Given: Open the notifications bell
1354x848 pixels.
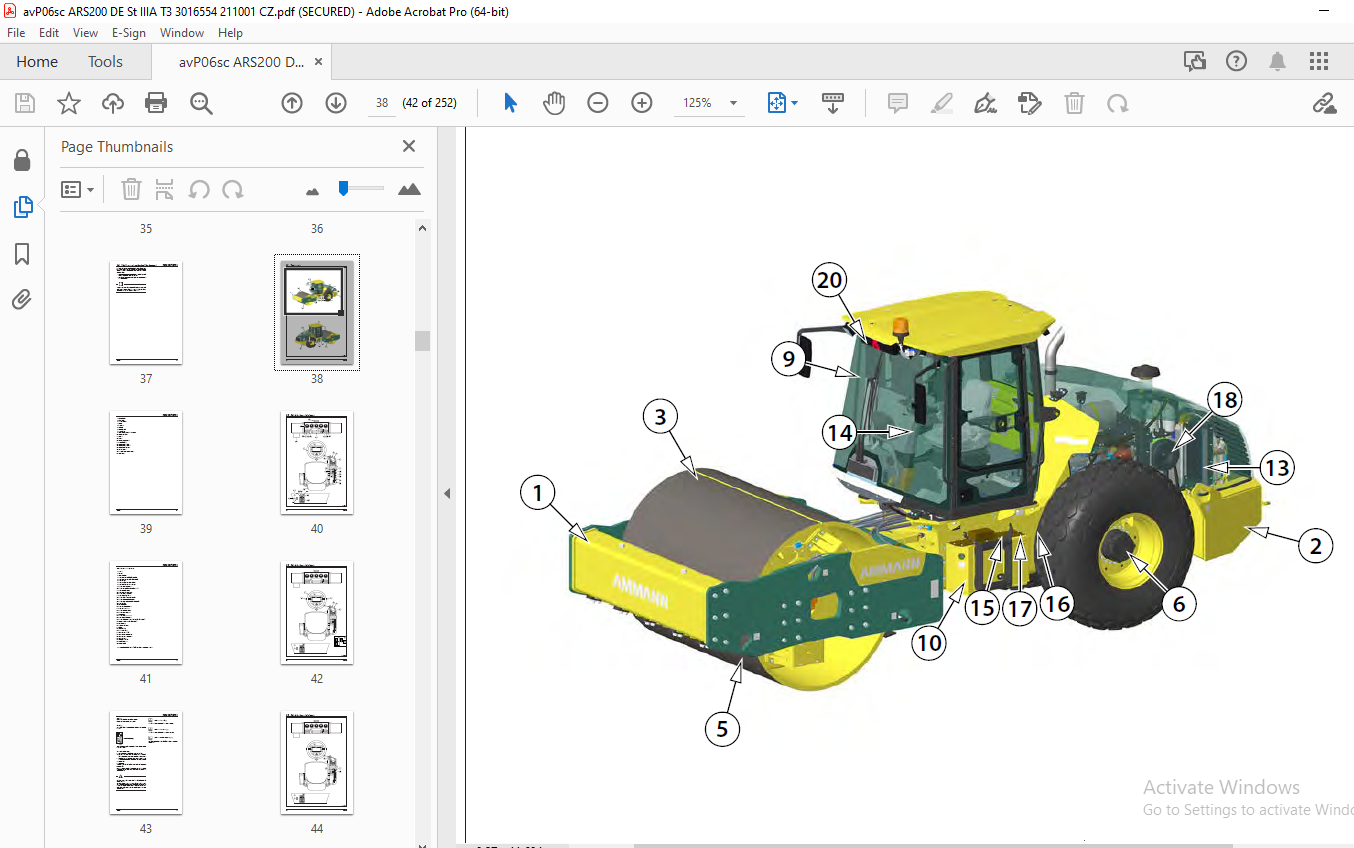Looking at the screenshot, I should pyautogui.click(x=1278, y=61).
